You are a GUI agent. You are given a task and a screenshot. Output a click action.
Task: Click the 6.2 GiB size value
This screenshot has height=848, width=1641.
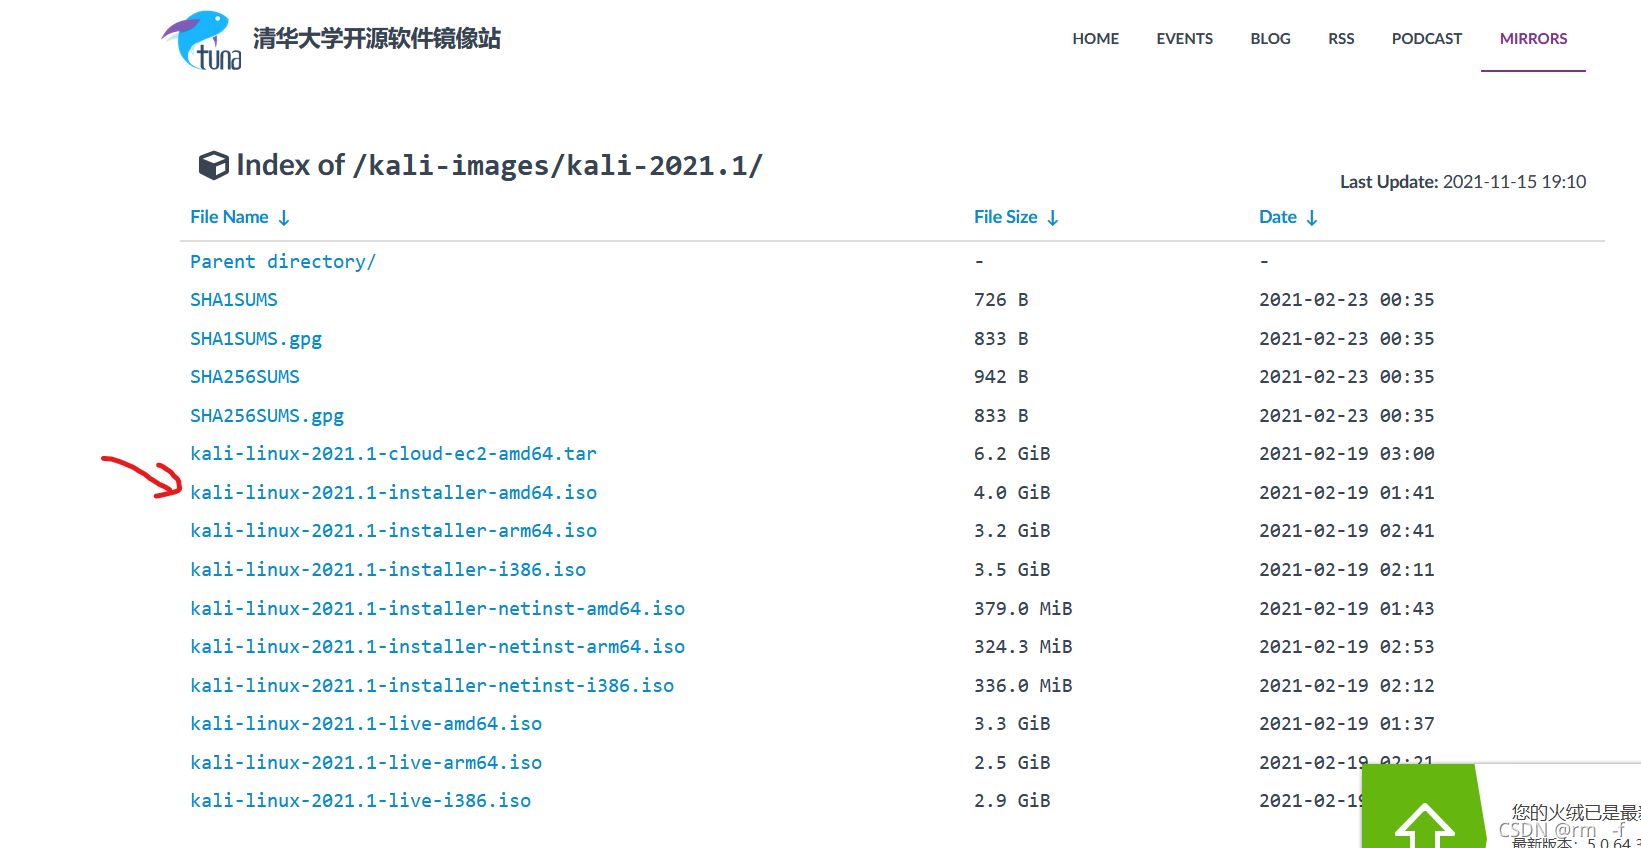1012,454
